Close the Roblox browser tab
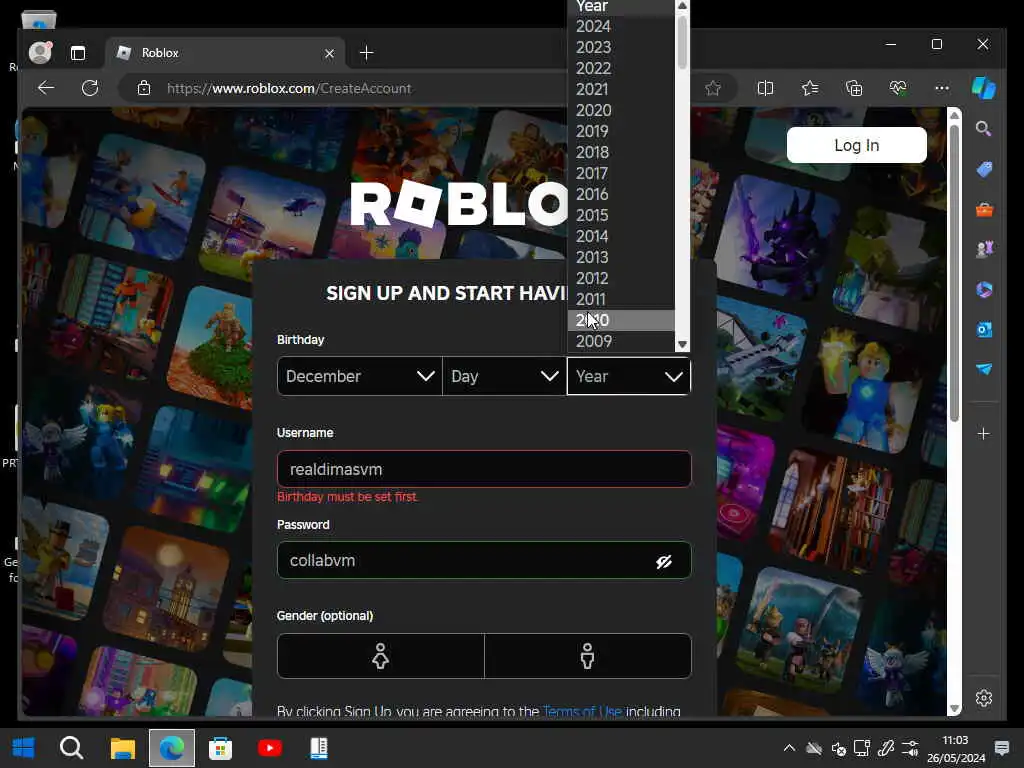 click(329, 54)
